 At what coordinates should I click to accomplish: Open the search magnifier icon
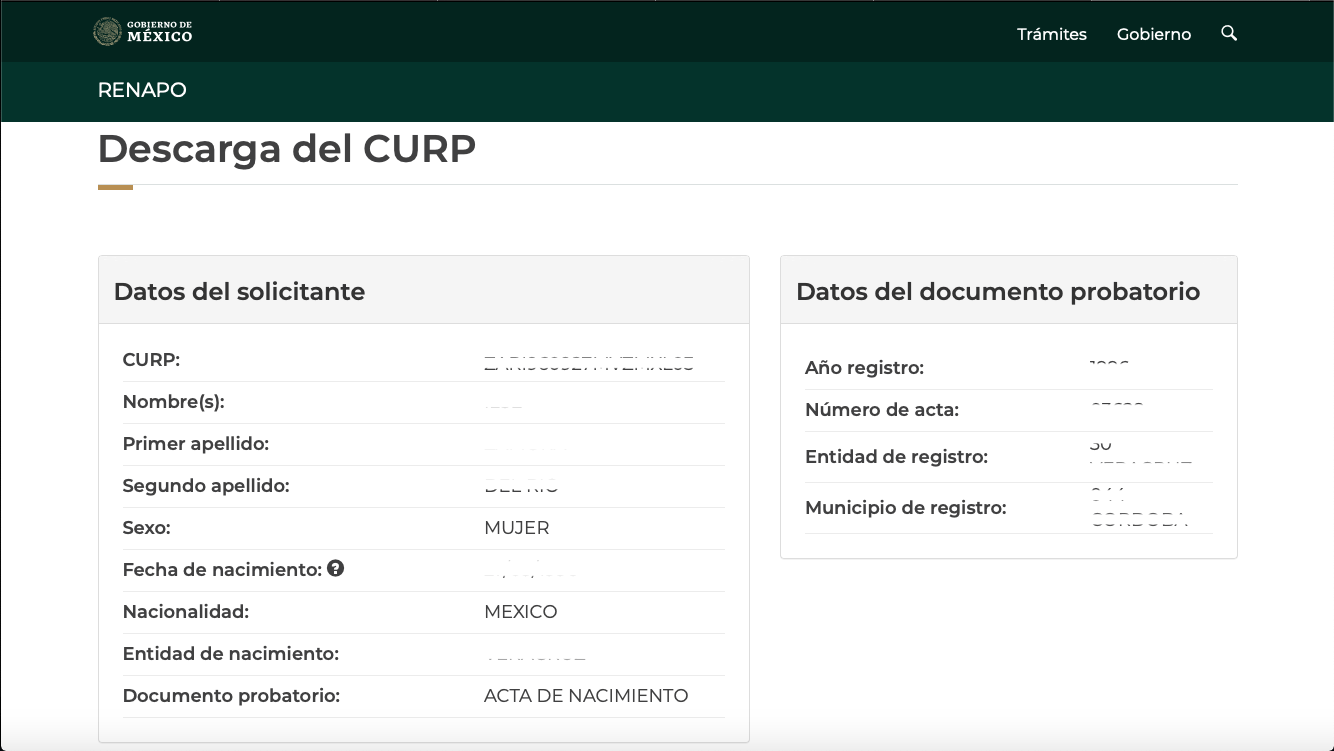point(1229,33)
